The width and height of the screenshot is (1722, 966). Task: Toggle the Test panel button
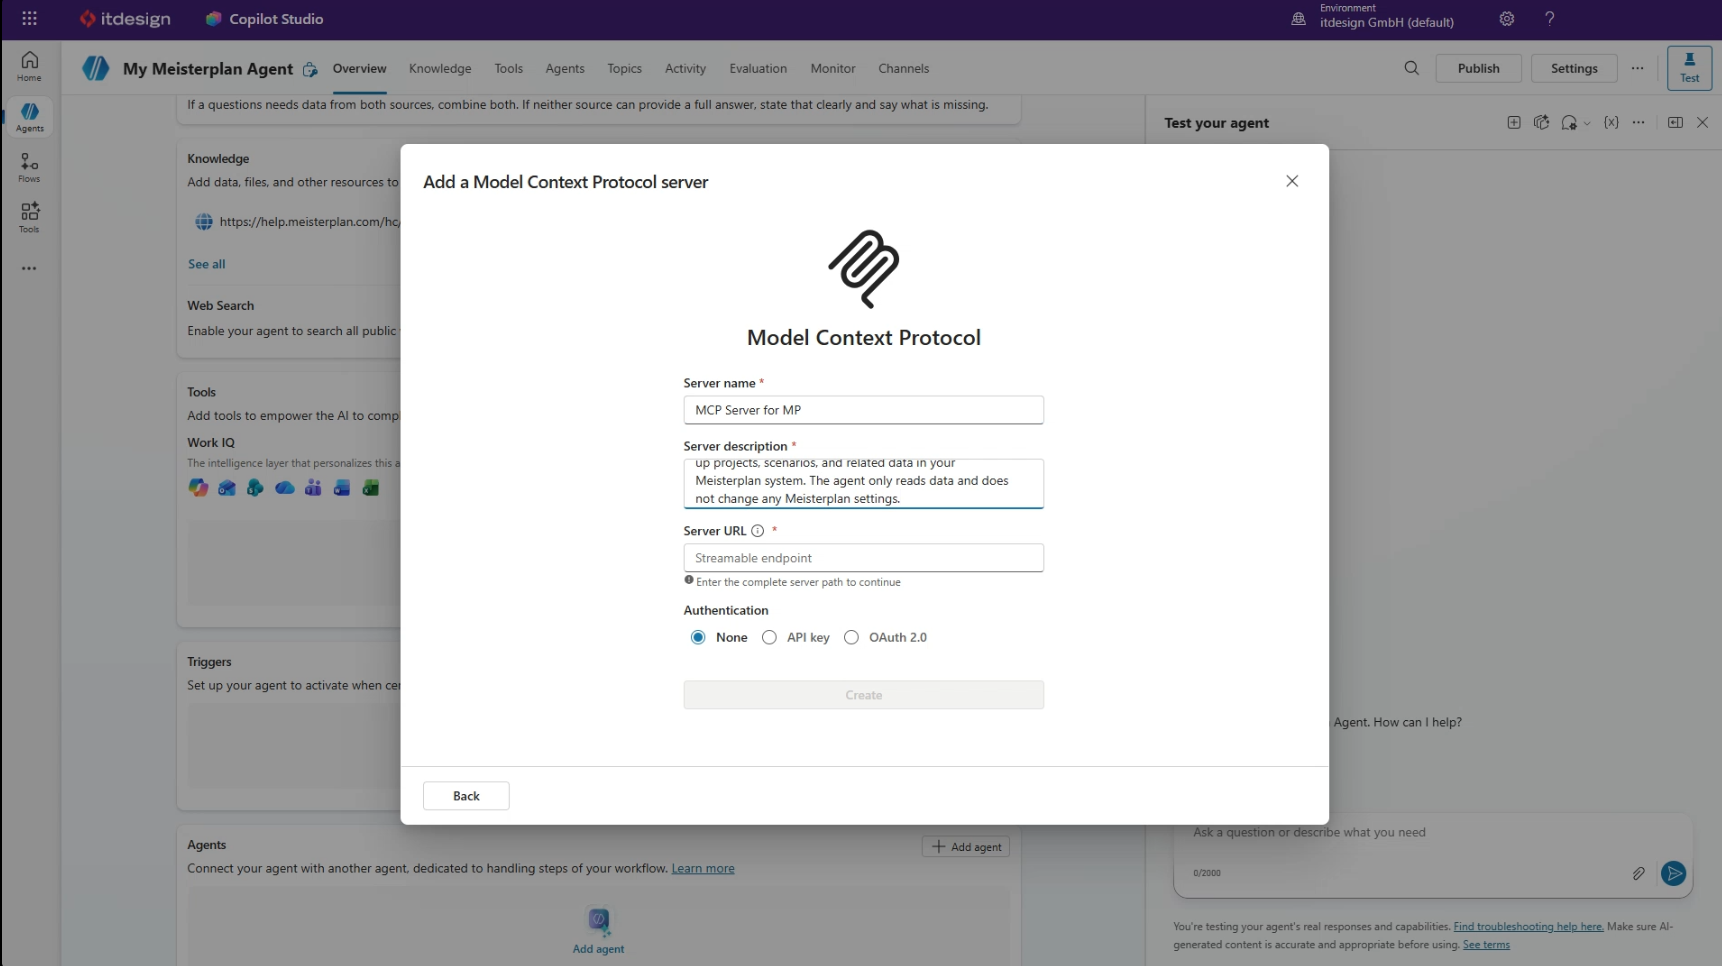coord(1689,68)
